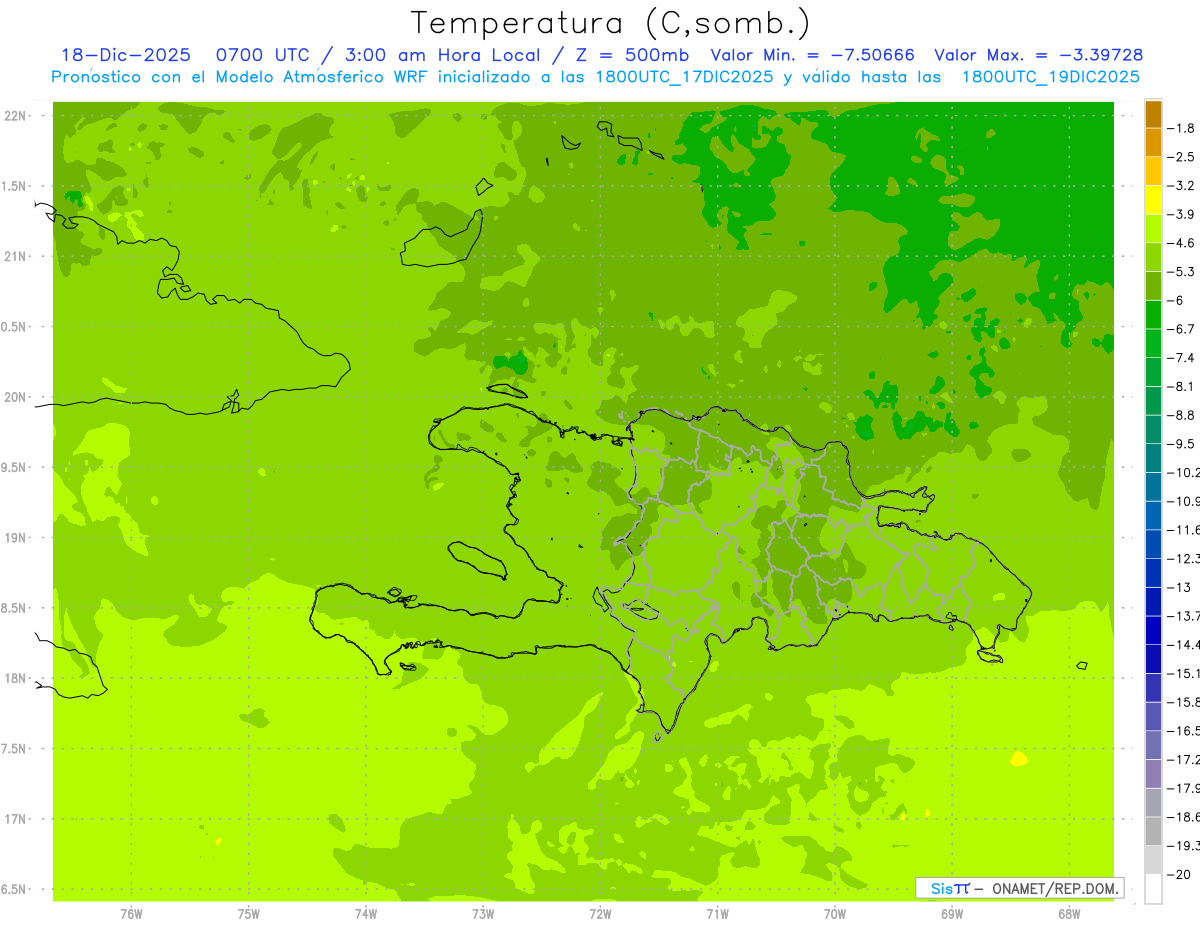Click the '74W' longitude label

click(365, 913)
